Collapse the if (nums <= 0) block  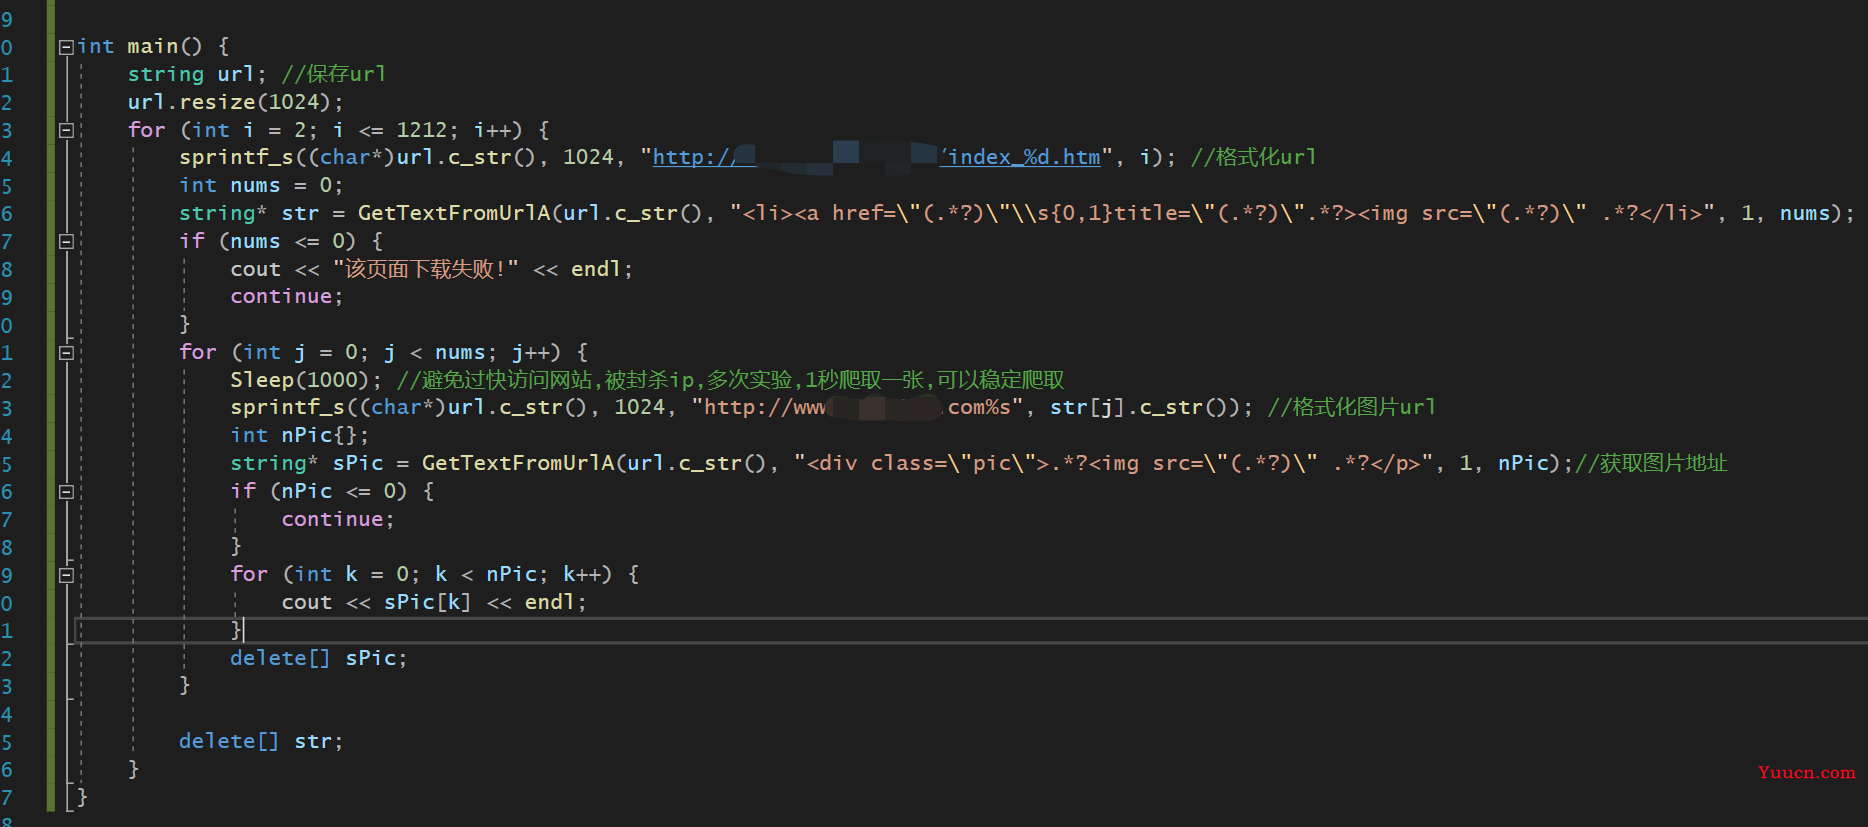[x=66, y=241]
